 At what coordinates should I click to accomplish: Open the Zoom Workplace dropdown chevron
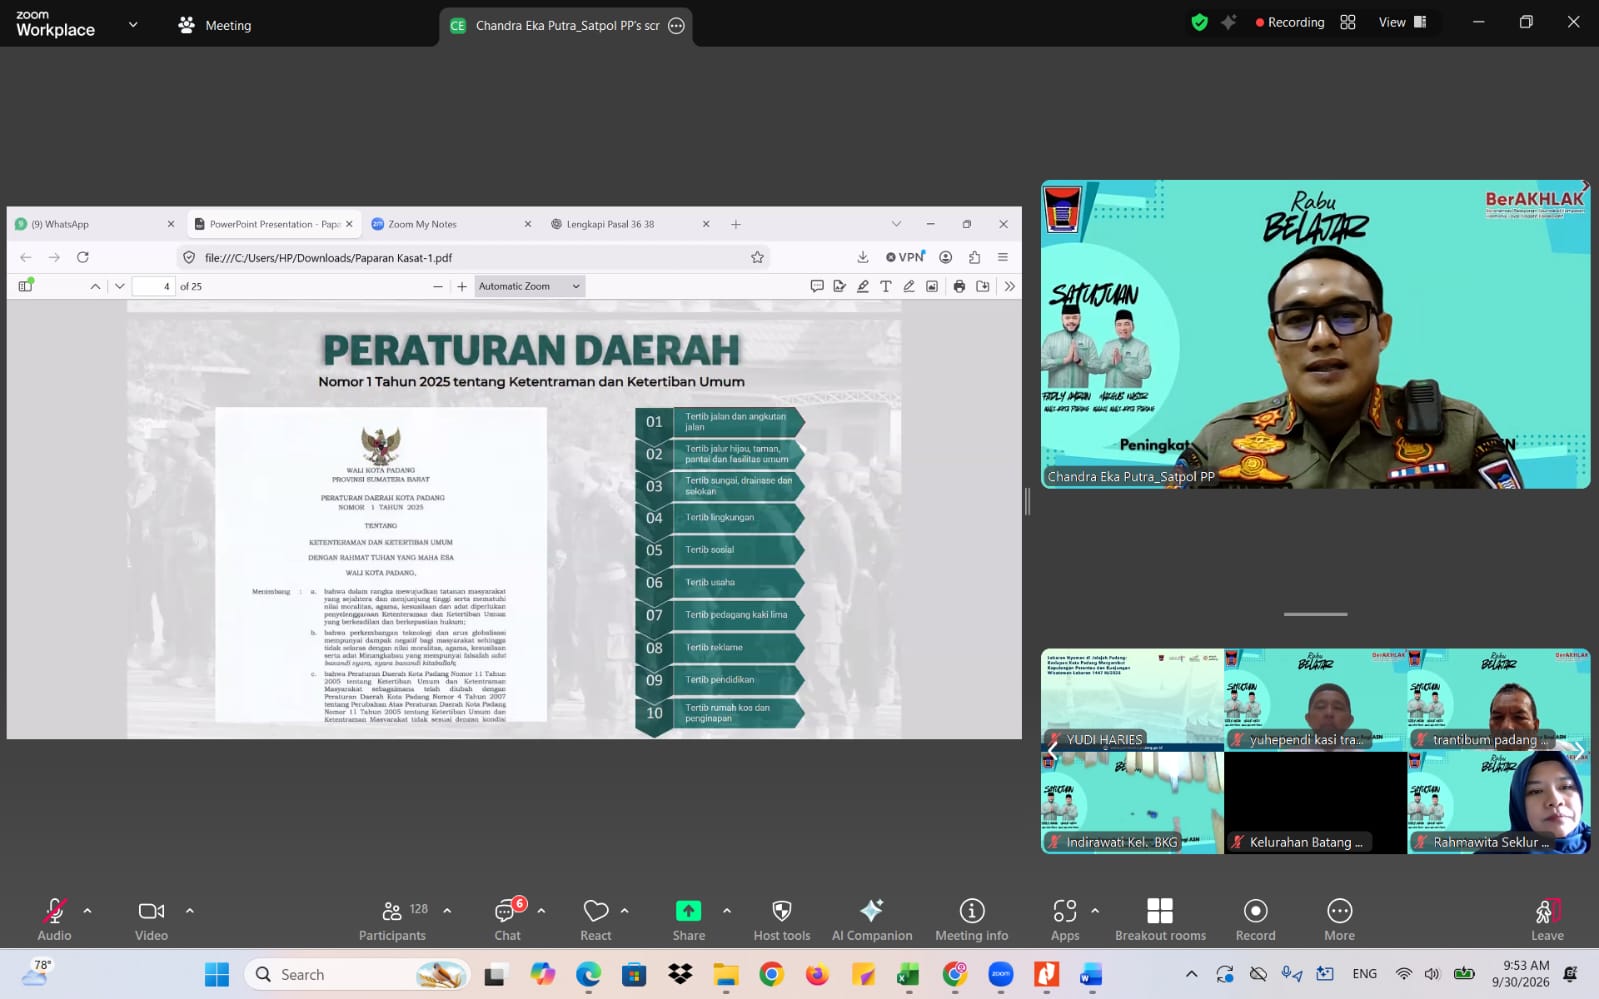pos(133,25)
